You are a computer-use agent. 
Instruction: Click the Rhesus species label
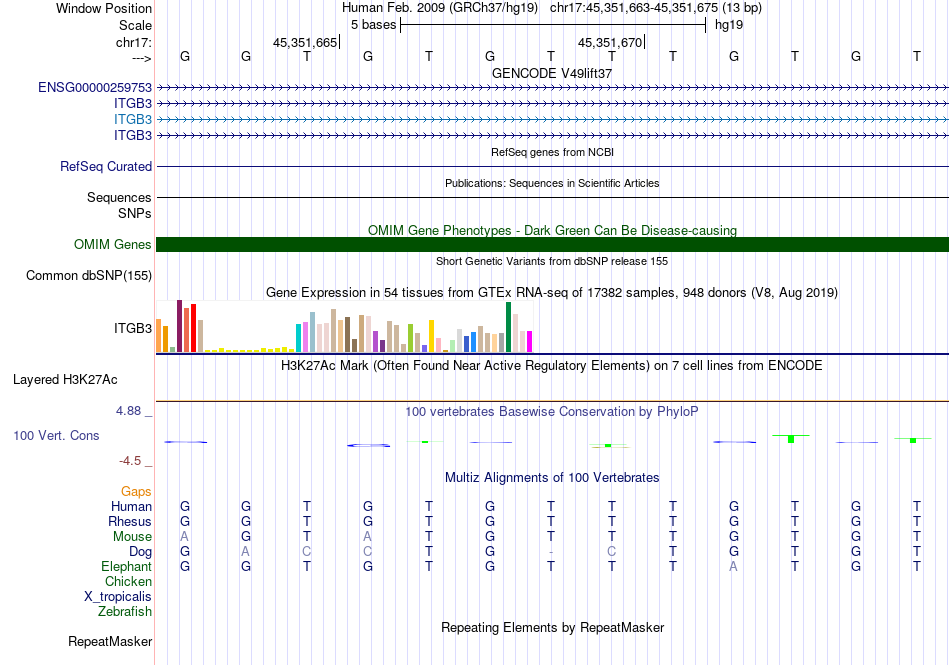tap(130, 522)
